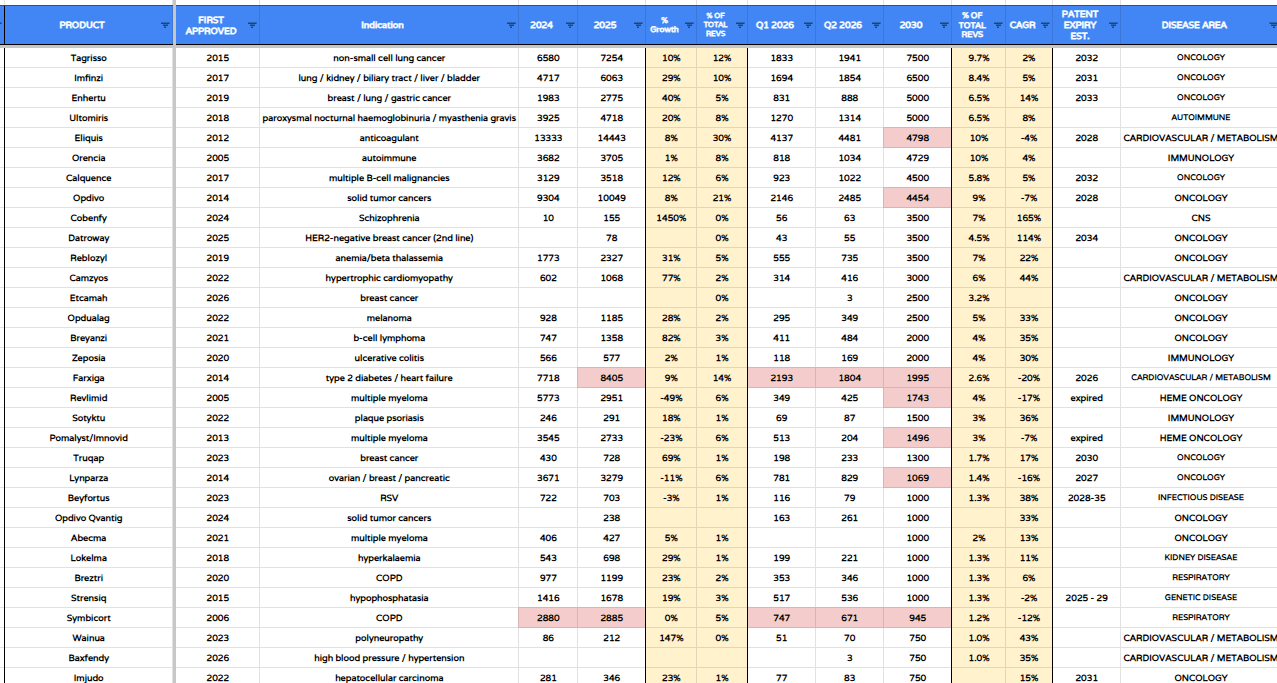Click the Opdivo Qvantig product cell
The image size is (1277, 683).
88,518
